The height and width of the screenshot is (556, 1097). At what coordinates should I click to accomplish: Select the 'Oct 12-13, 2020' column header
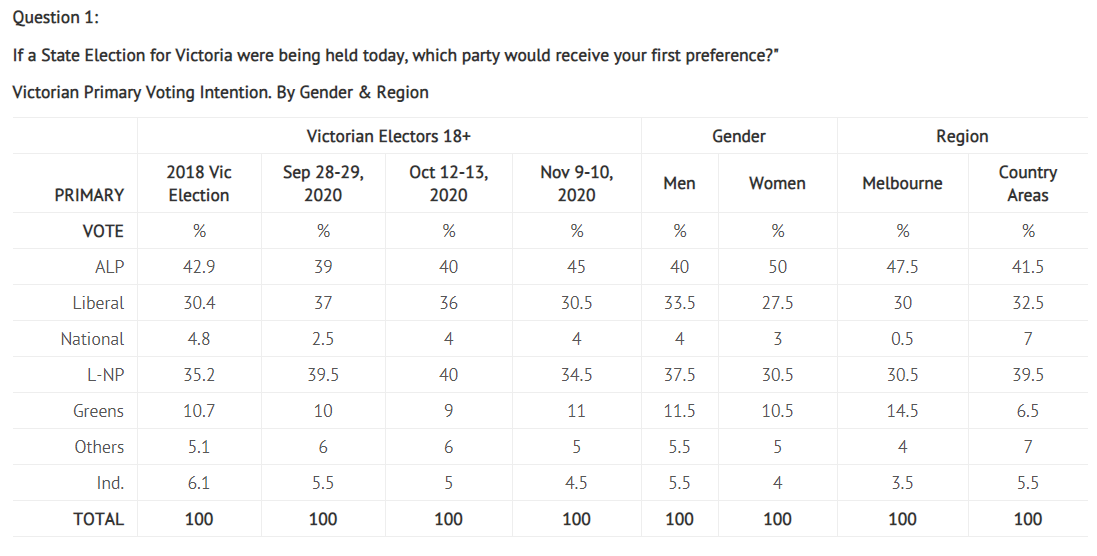tap(449, 184)
